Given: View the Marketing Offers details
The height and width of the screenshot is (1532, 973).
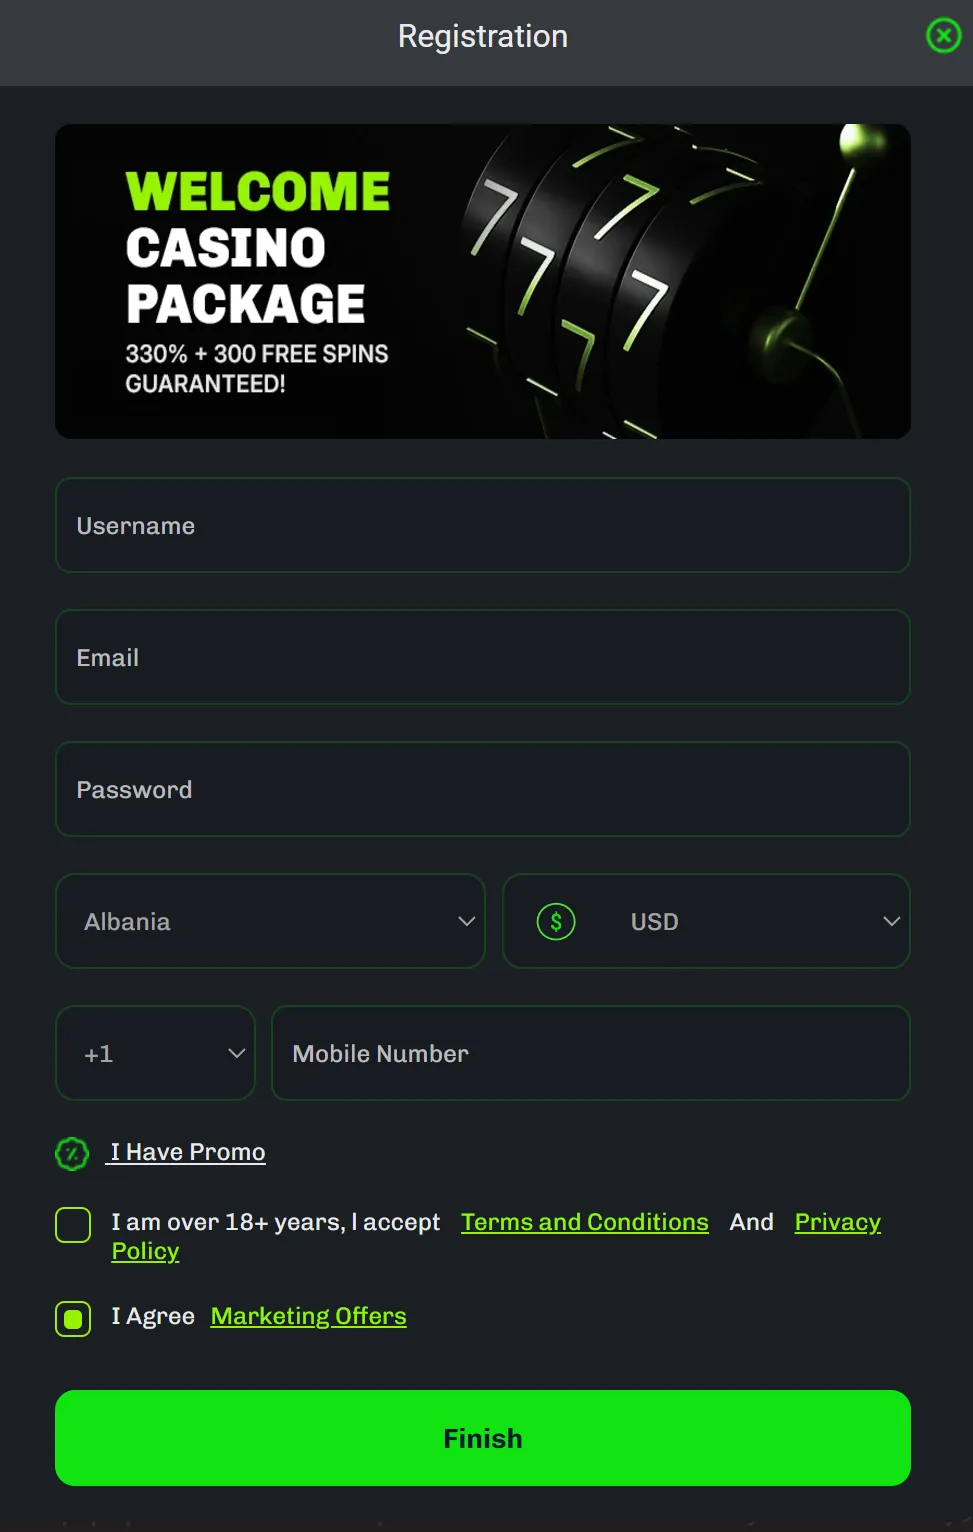Looking at the screenshot, I should (x=307, y=1315).
